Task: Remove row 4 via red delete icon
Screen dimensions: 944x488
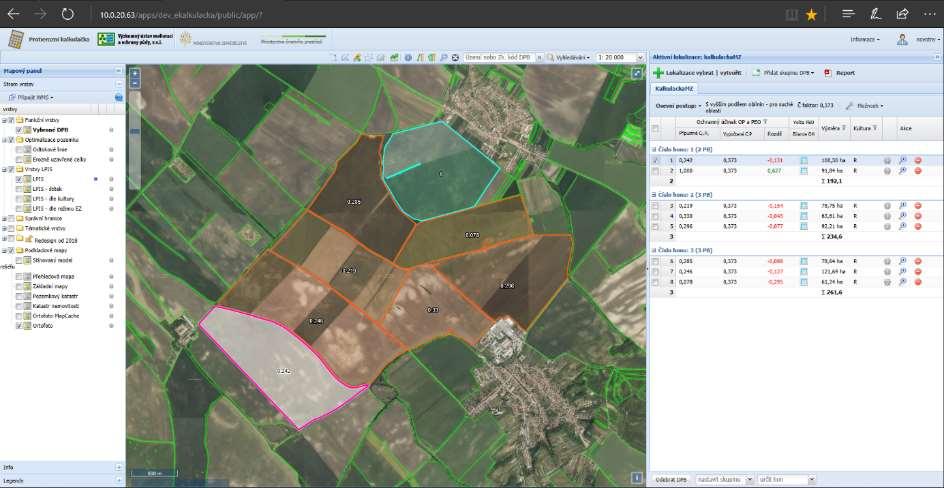Action: point(918,216)
